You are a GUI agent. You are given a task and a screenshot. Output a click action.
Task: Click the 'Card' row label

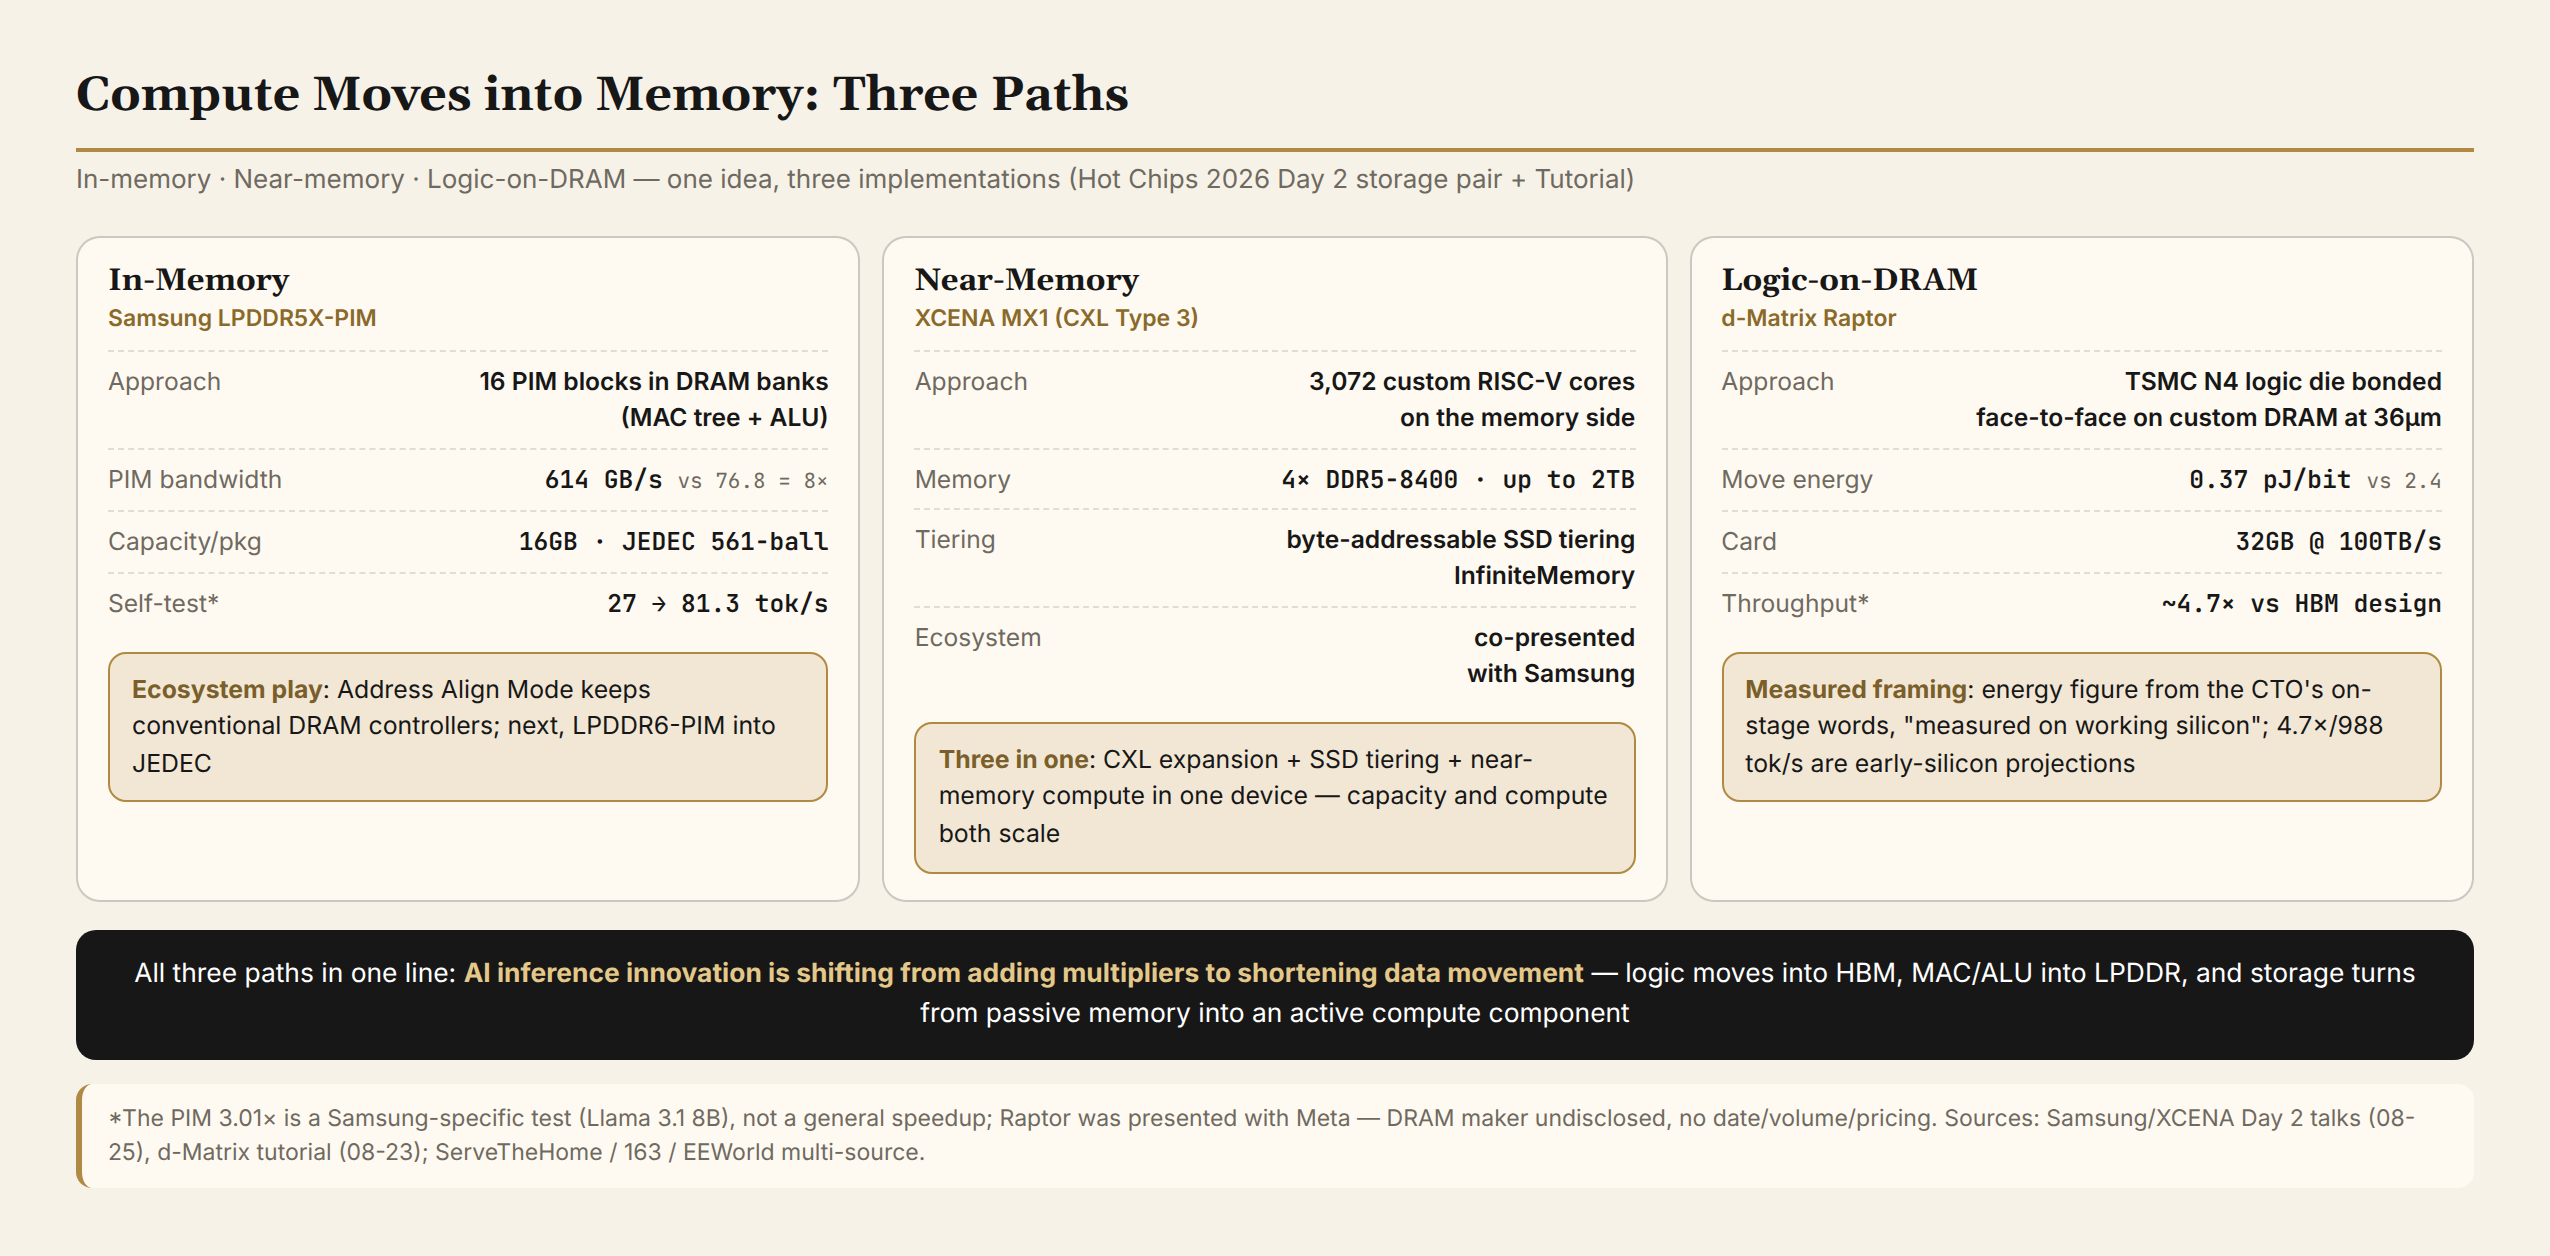click(x=1749, y=541)
